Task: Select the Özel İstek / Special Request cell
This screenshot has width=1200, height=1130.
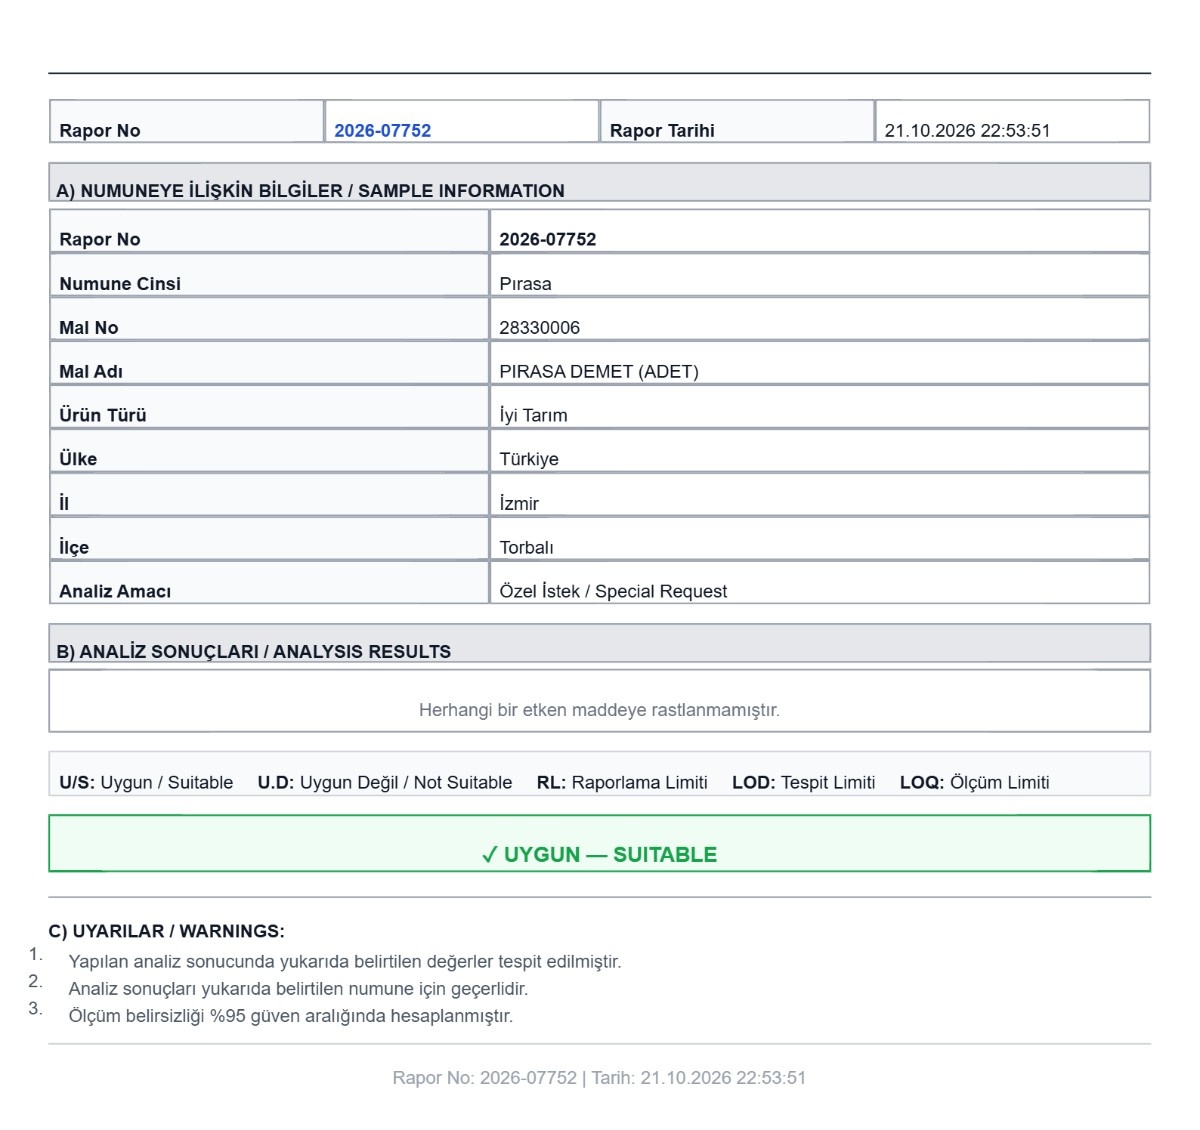Action: 819,583
